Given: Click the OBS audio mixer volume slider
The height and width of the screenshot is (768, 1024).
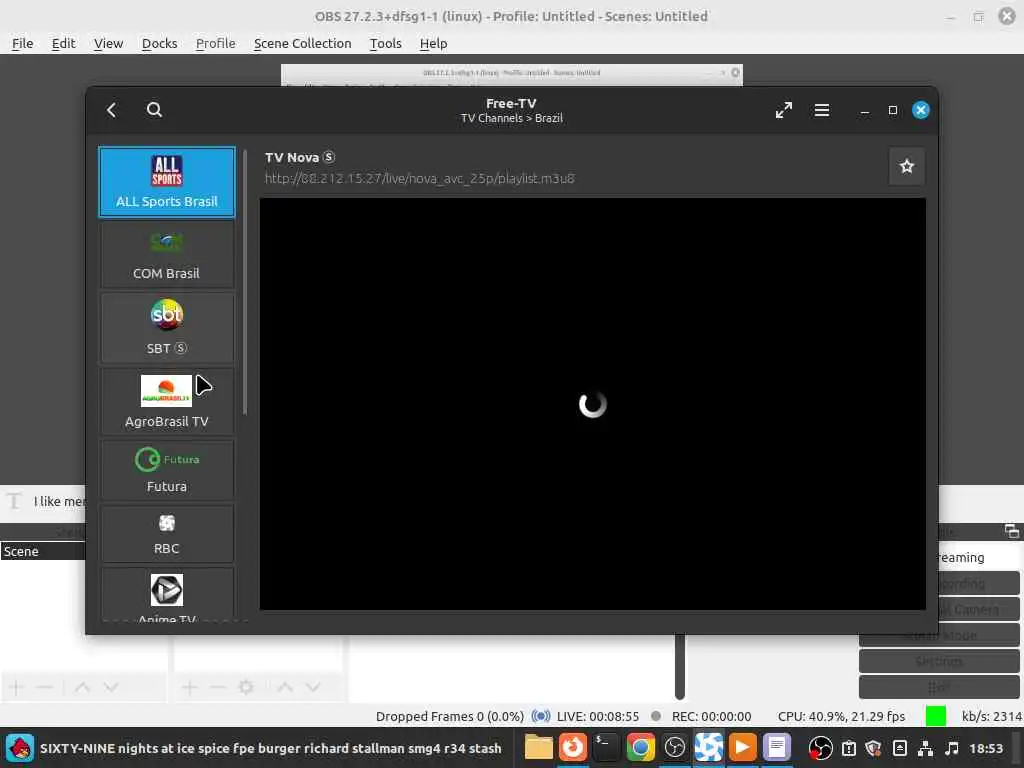Looking at the screenshot, I should [680, 666].
